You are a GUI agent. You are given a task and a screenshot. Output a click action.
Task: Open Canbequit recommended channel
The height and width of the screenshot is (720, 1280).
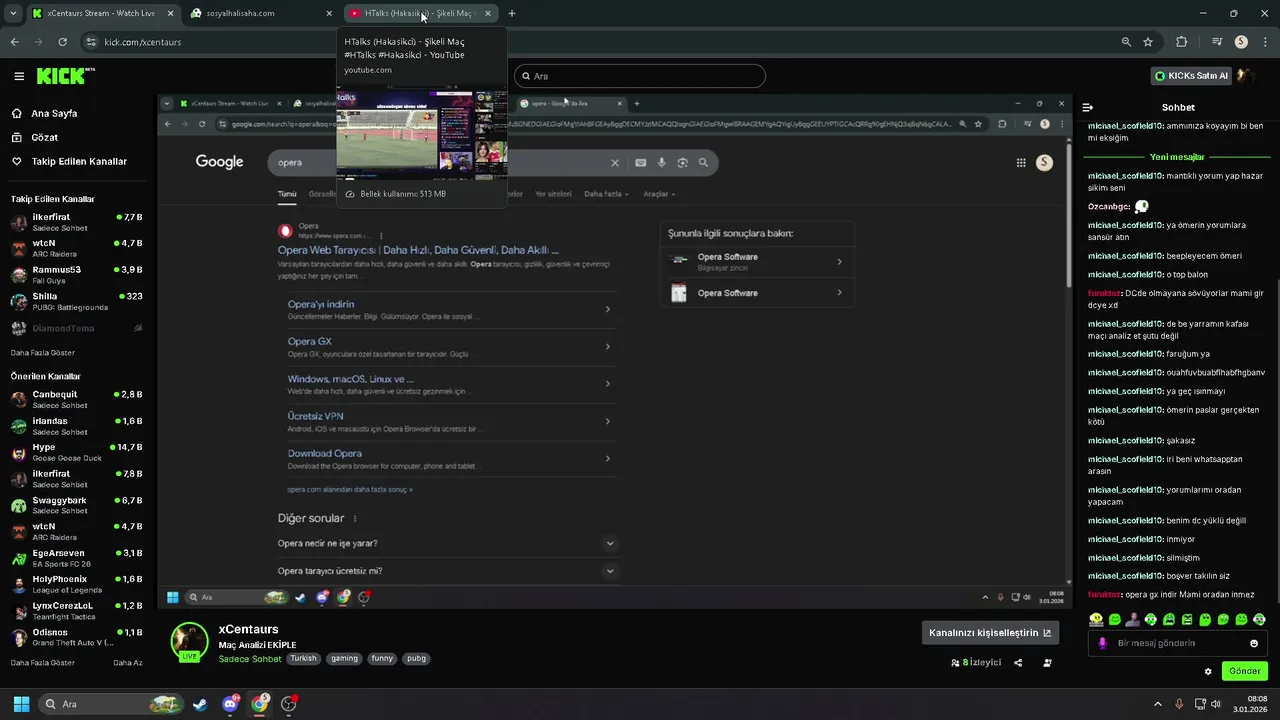tap(77, 399)
